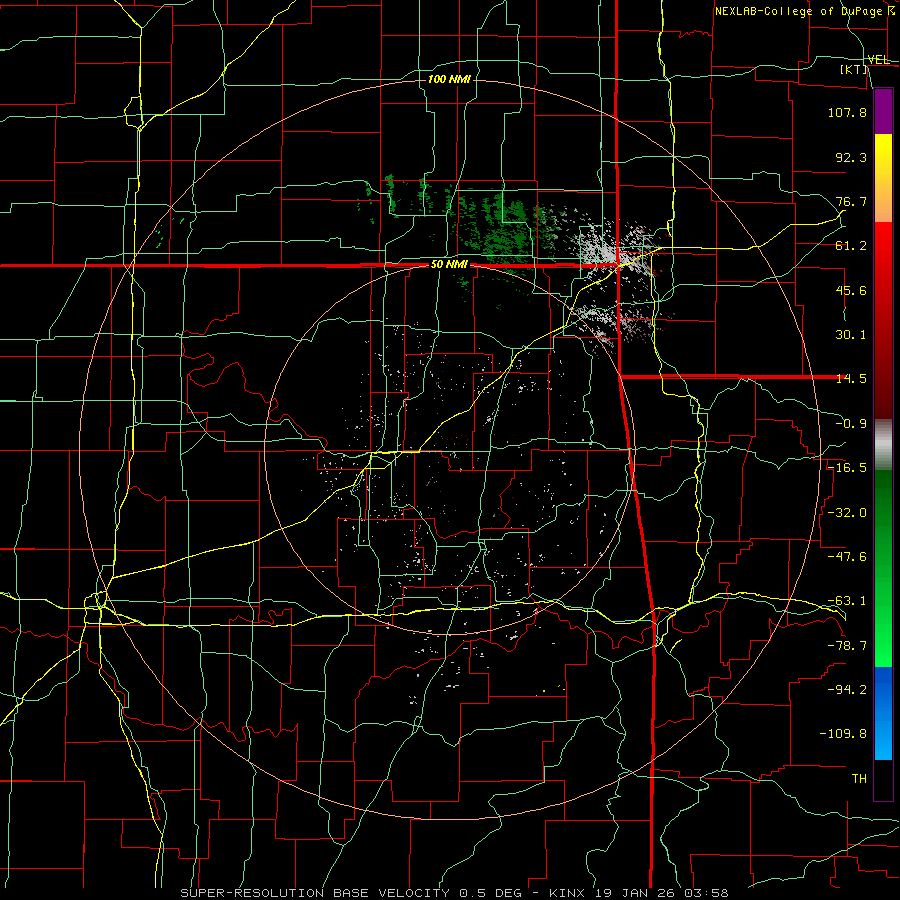This screenshot has height=900, width=900.
Task: Select the -16.5 legend value
Action: click(847, 468)
